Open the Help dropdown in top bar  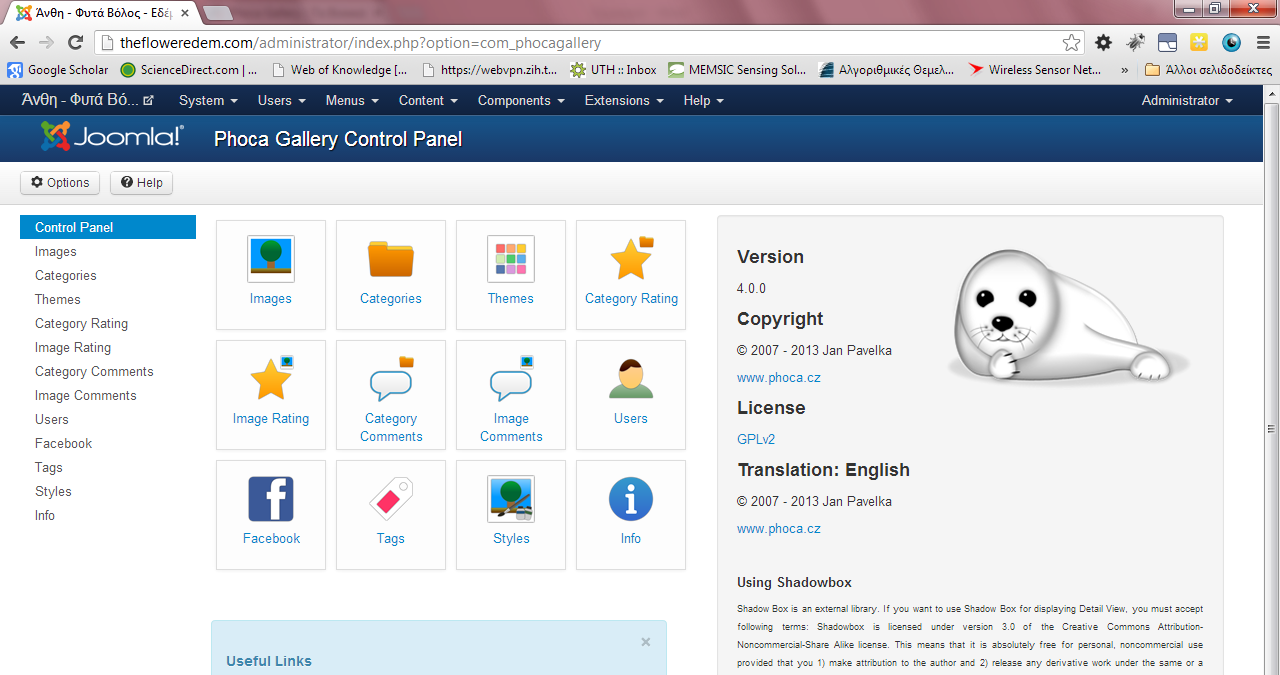click(x=703, y=100)
